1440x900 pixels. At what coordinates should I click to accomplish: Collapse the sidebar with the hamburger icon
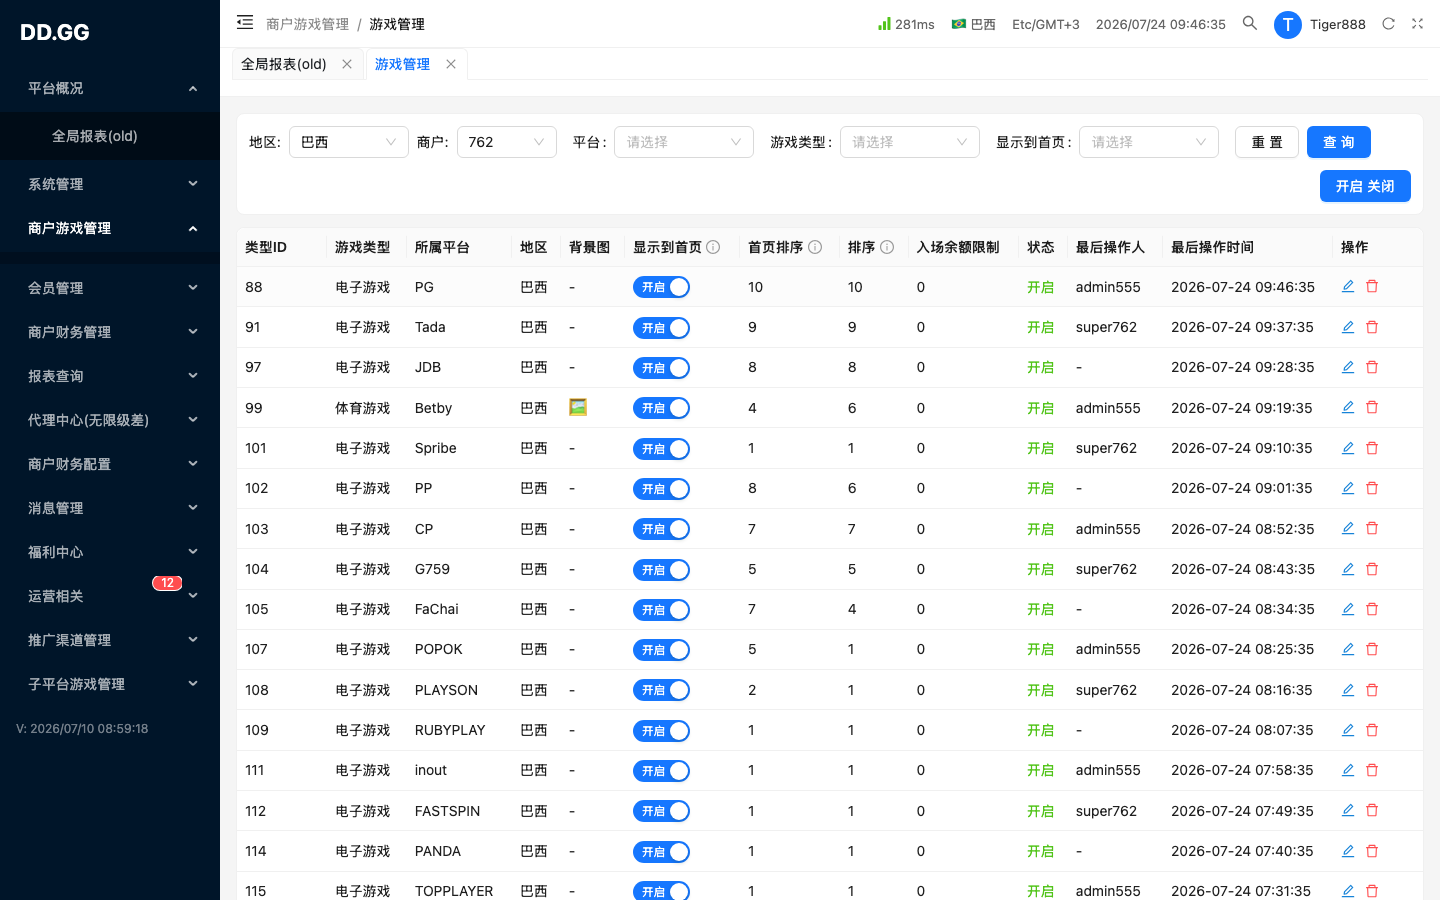tap(245, 22)
